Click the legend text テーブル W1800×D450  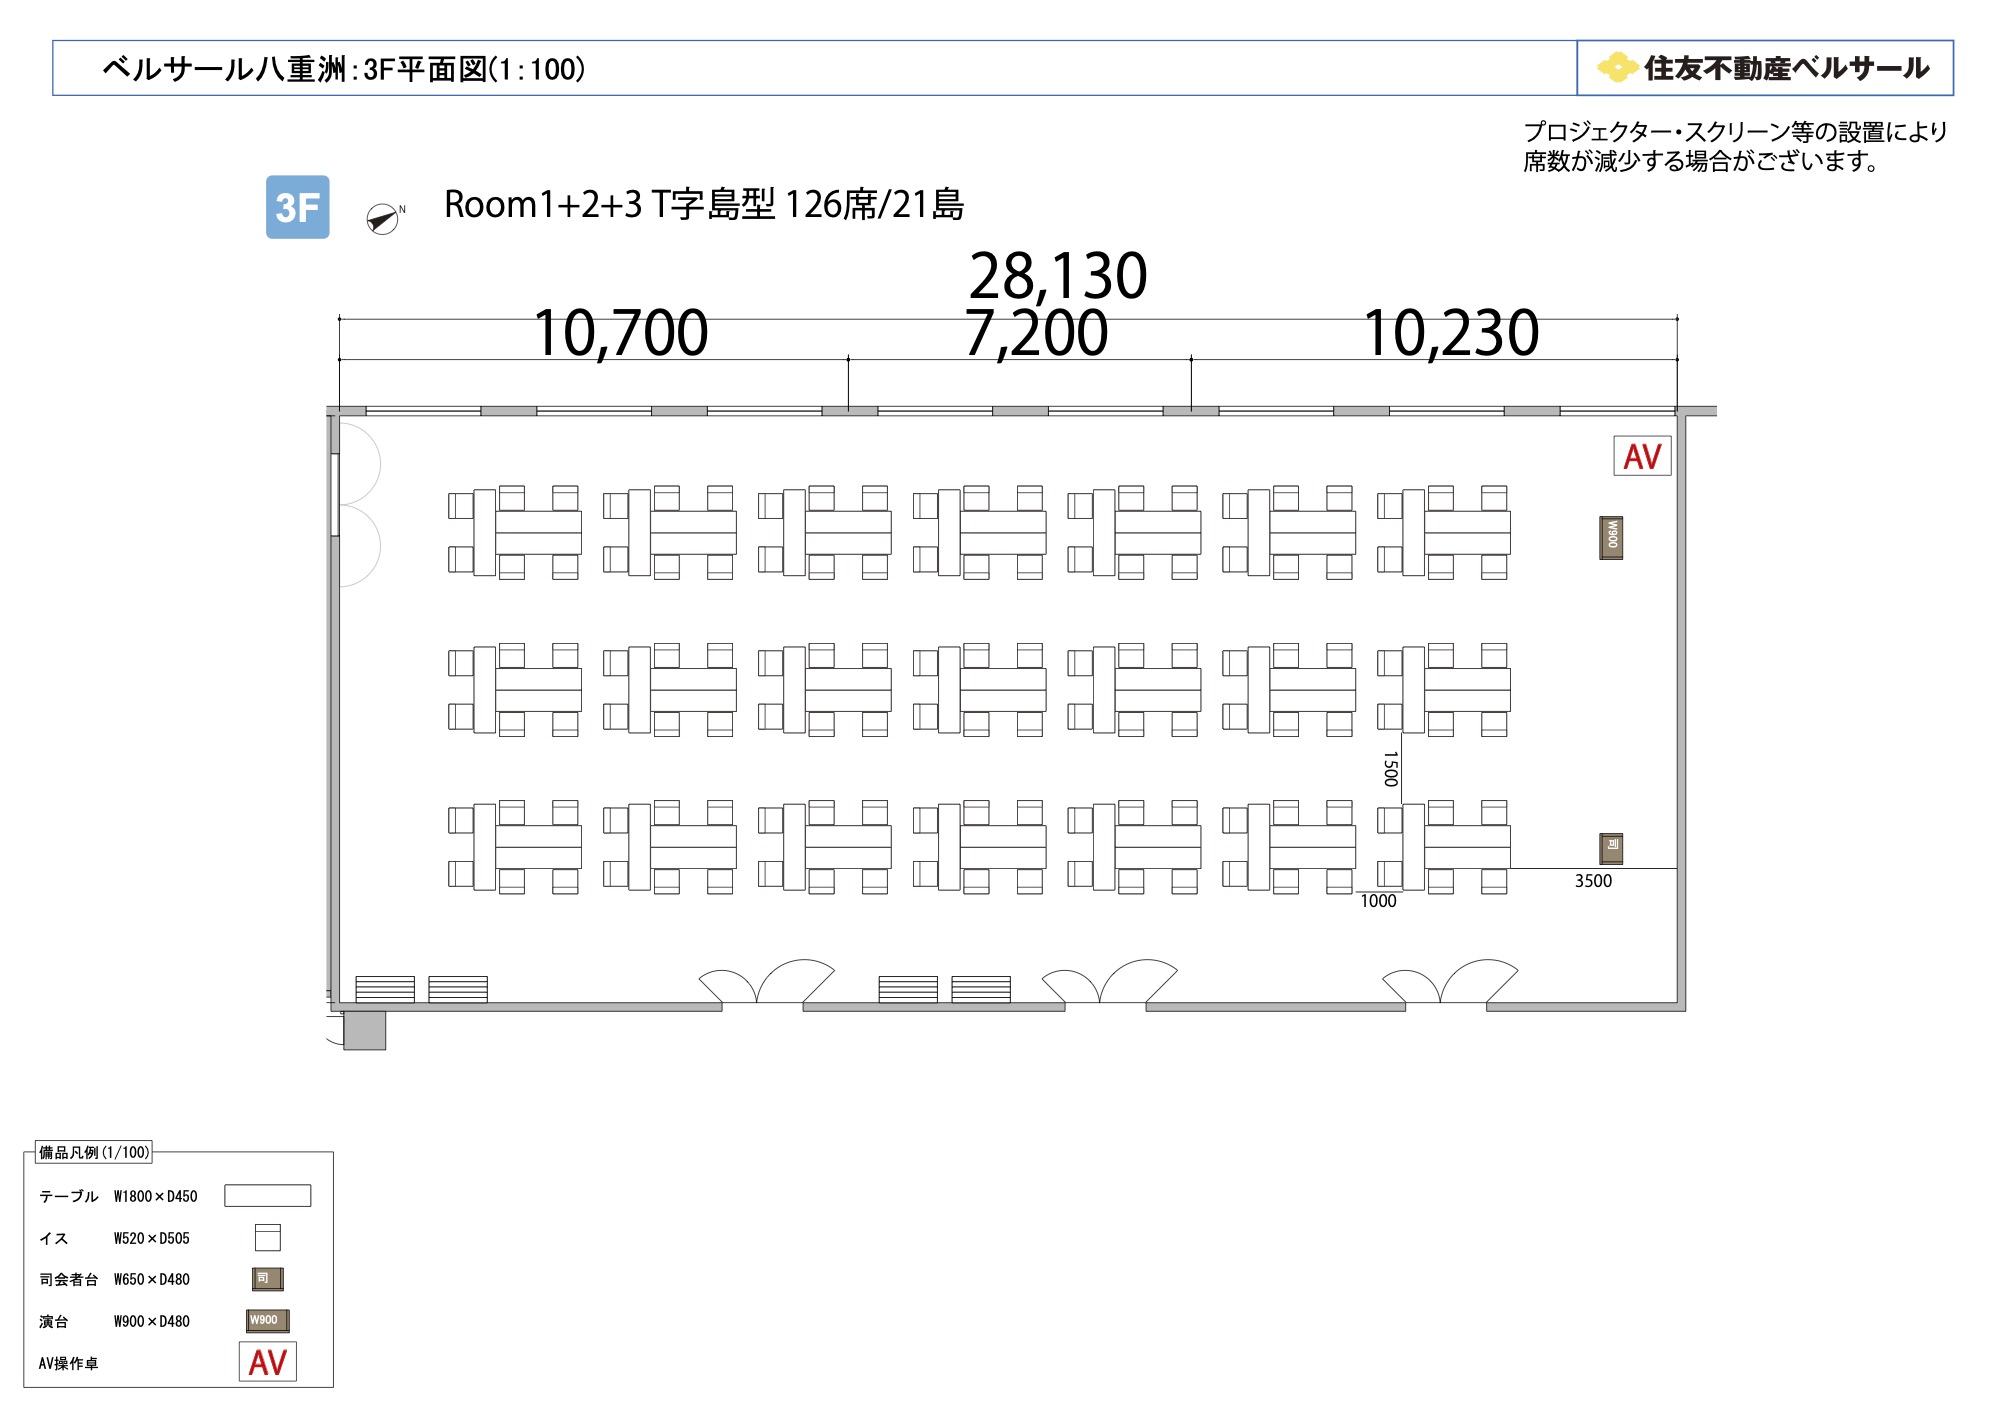(118, 1196)
